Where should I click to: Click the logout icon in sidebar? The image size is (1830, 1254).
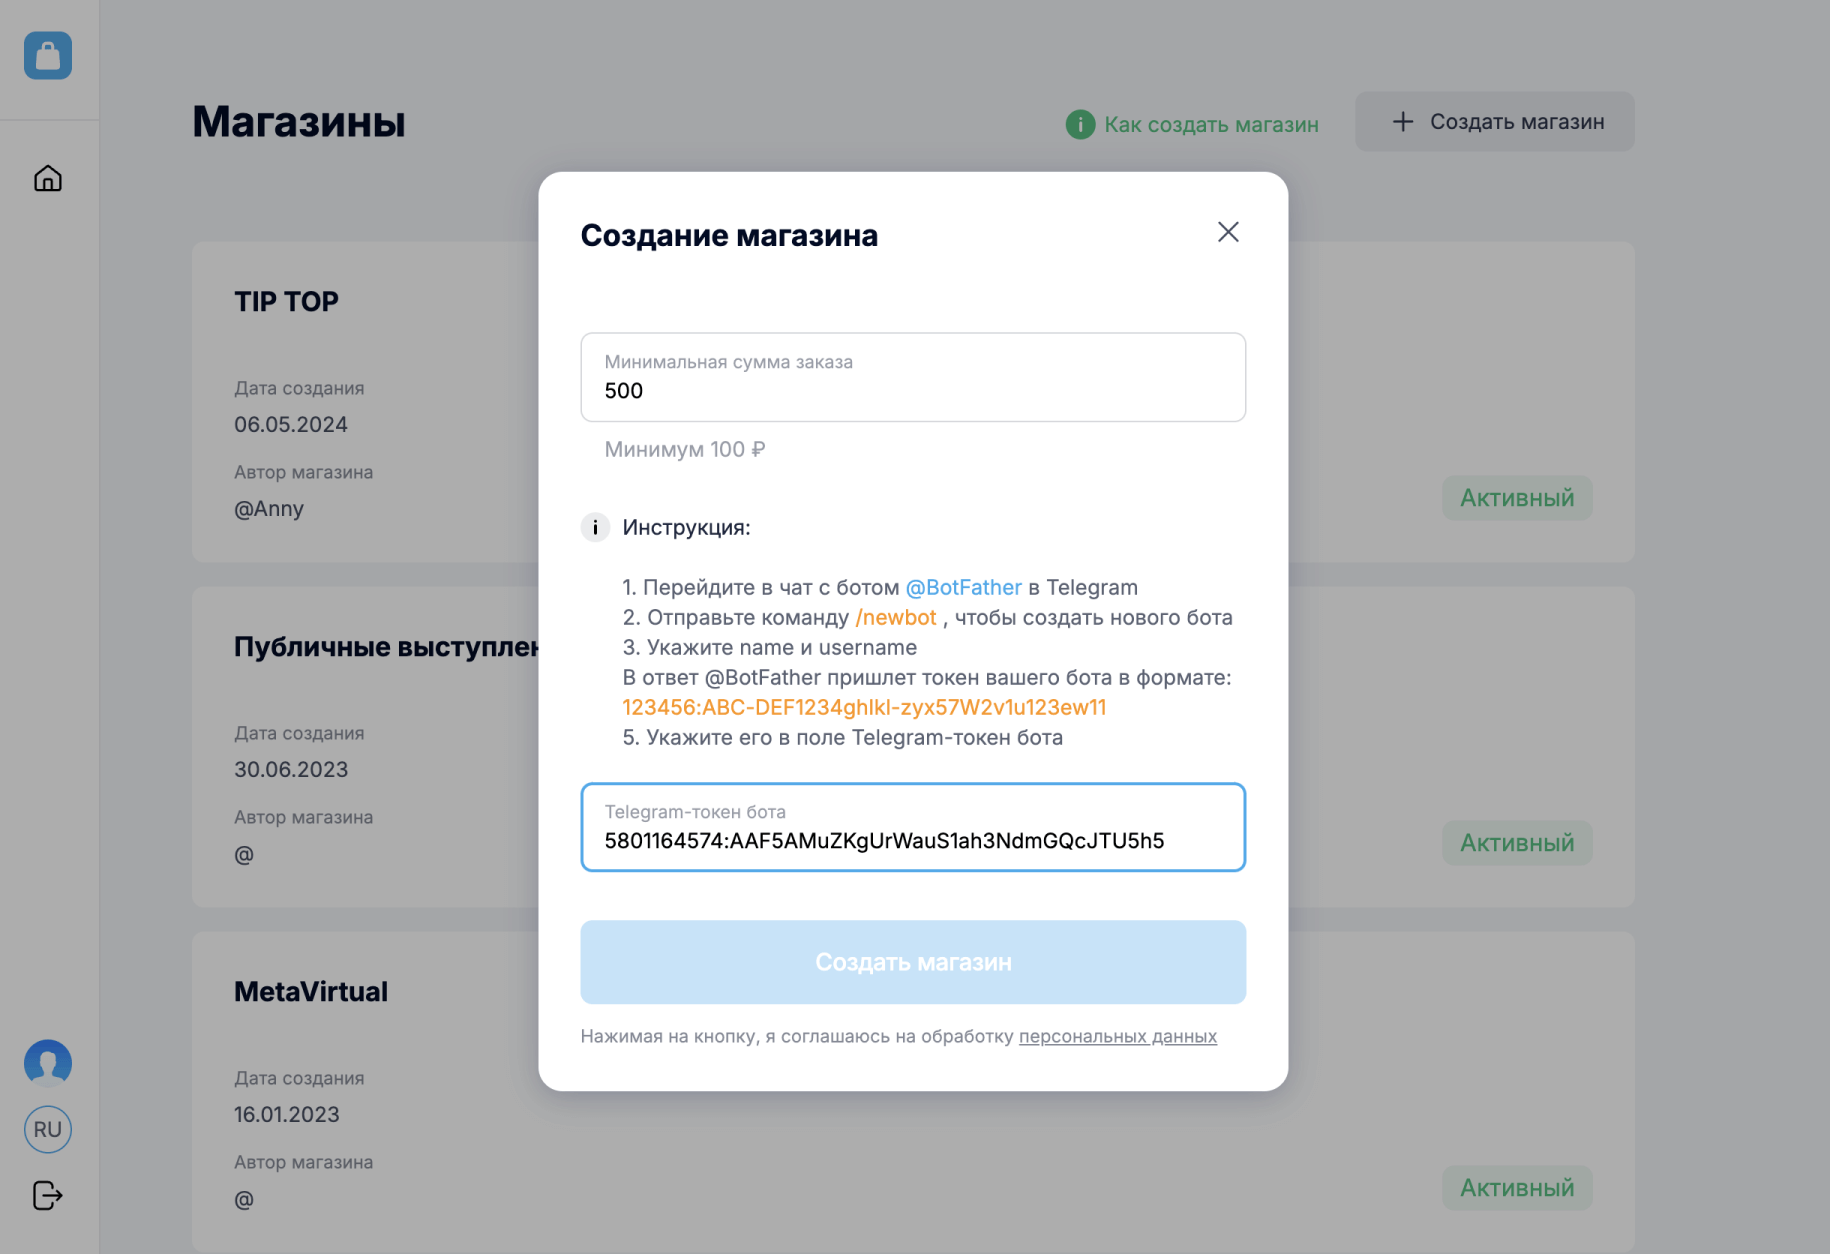pos(48,1195)
